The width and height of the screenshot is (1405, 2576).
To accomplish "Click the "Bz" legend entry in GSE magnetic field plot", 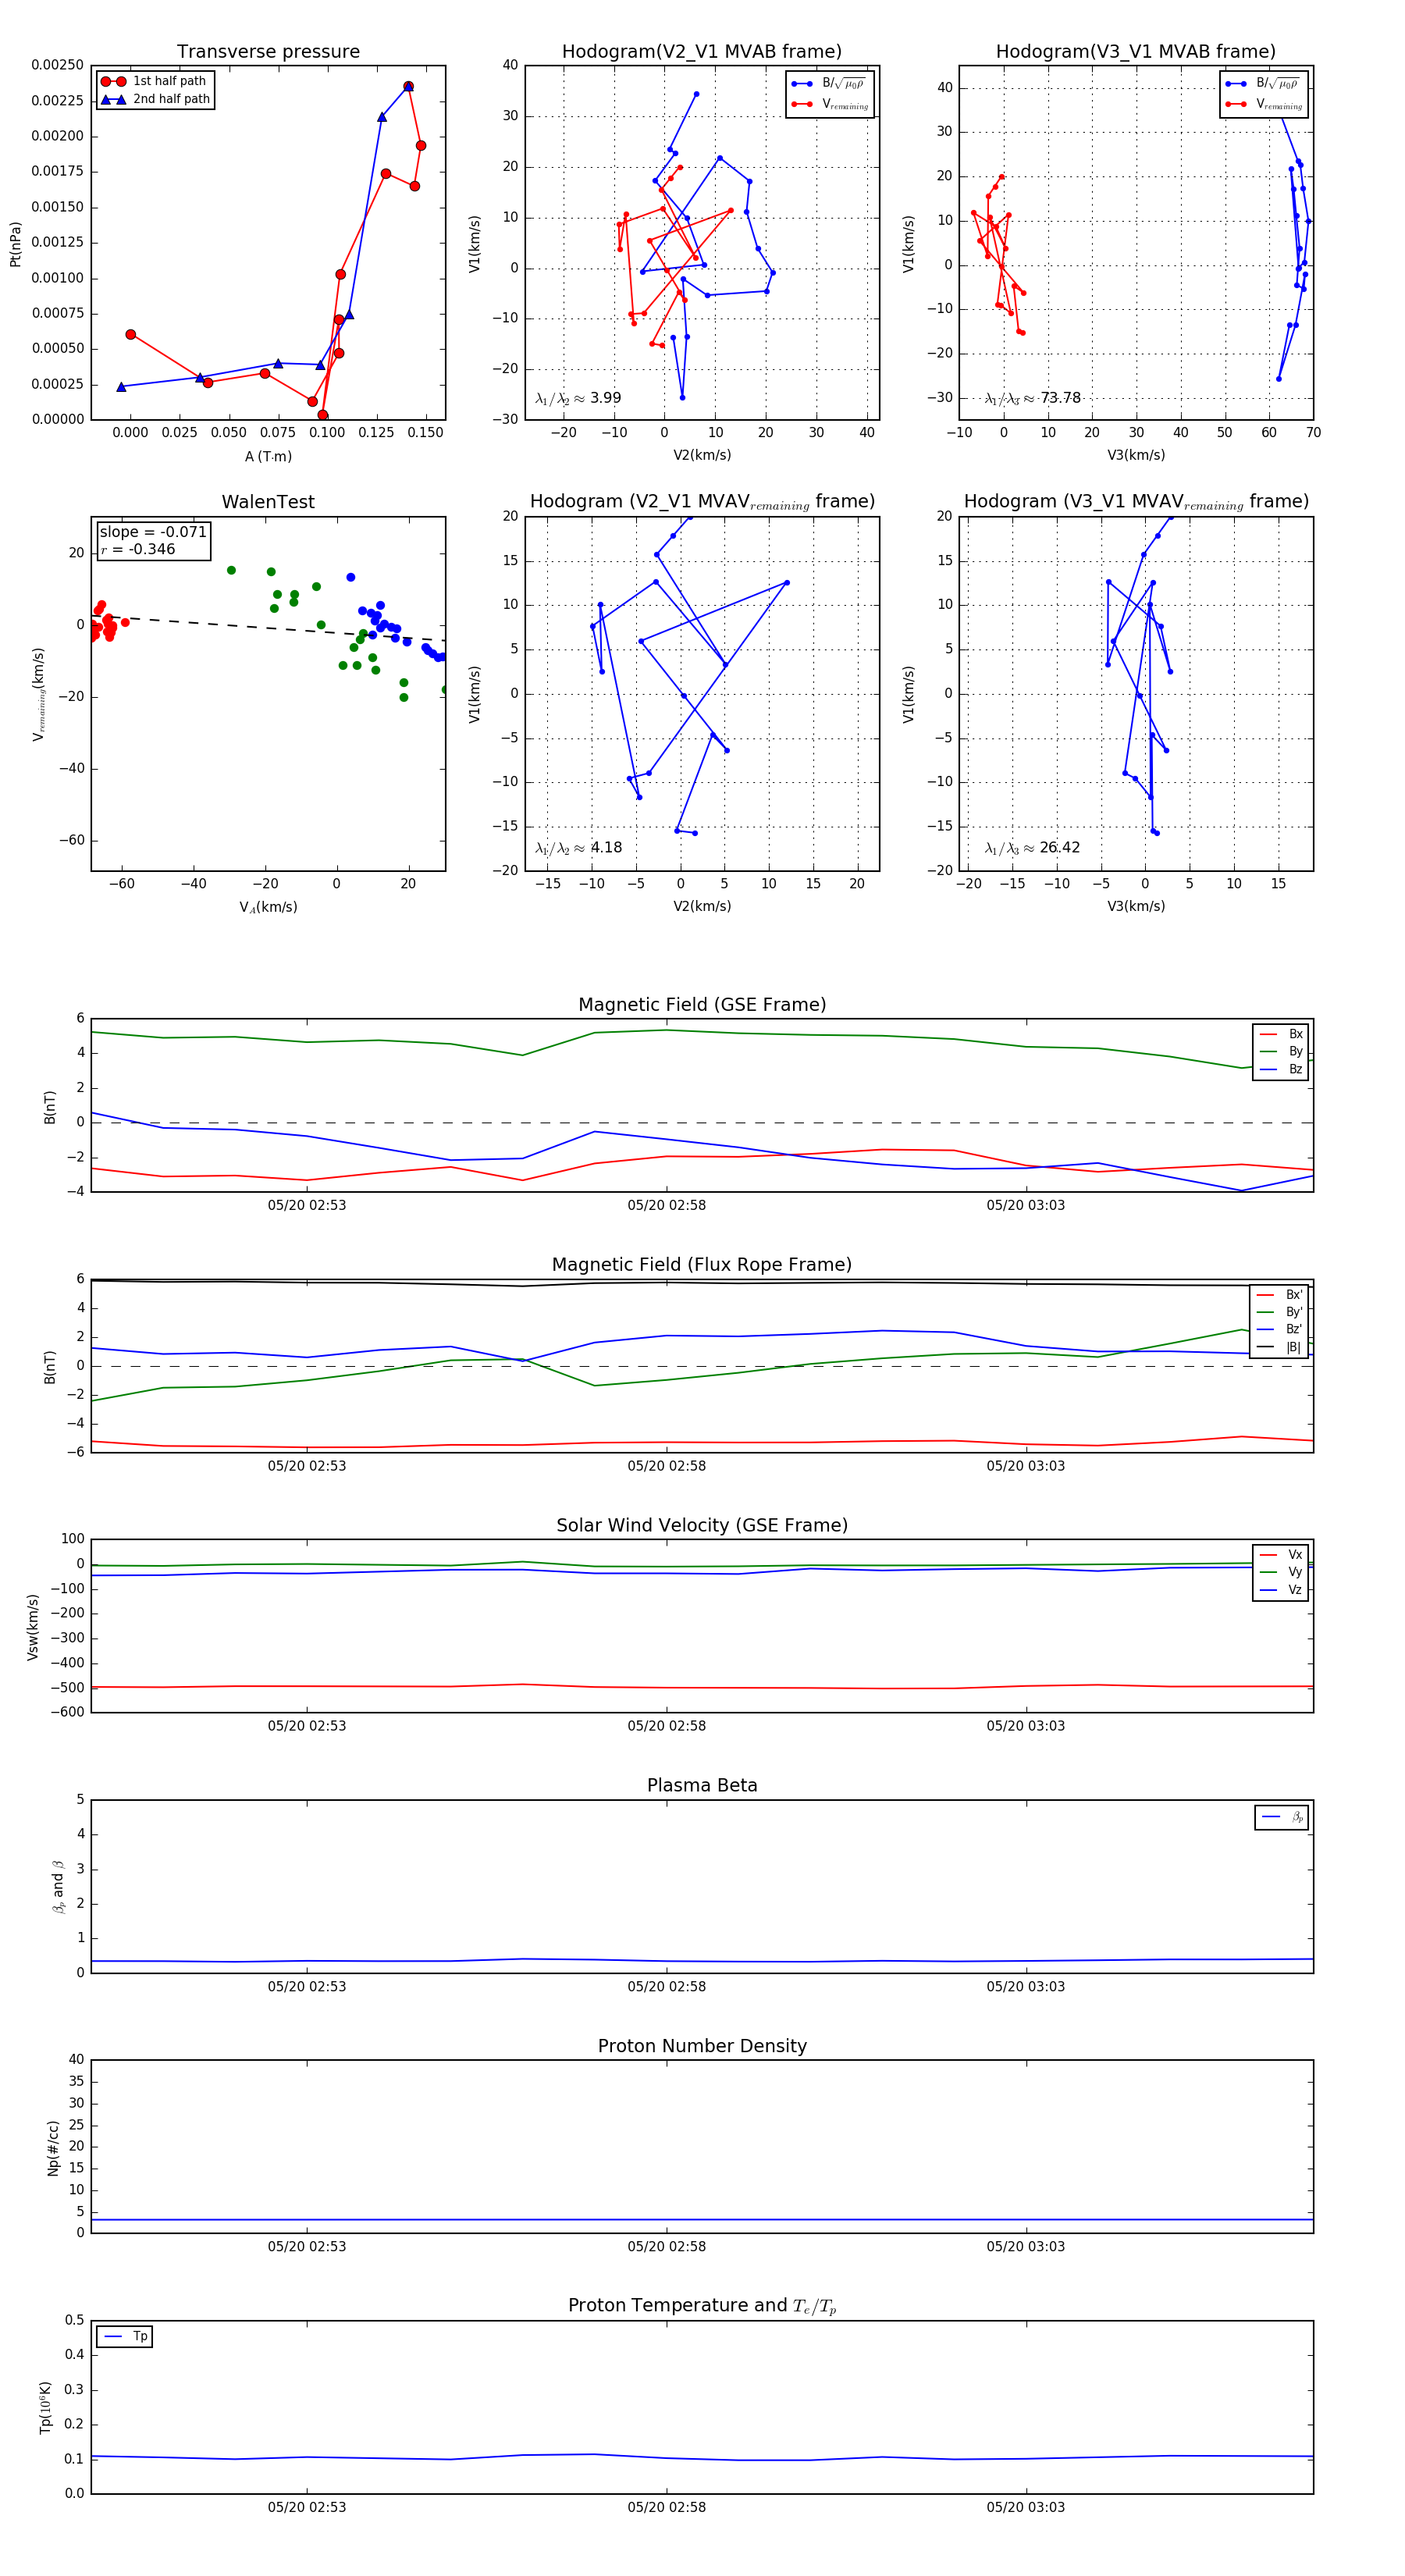I will pyautogui.click(x=1281, y=1069).
